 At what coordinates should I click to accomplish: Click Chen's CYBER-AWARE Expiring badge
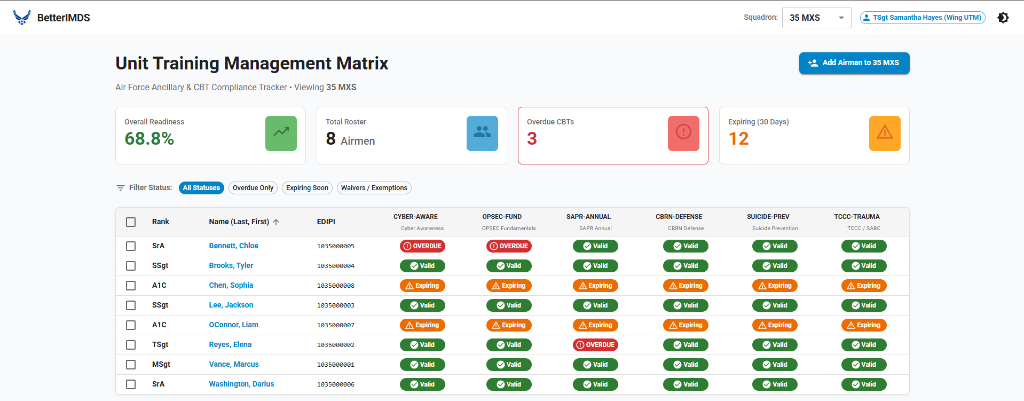click(422, 285)
